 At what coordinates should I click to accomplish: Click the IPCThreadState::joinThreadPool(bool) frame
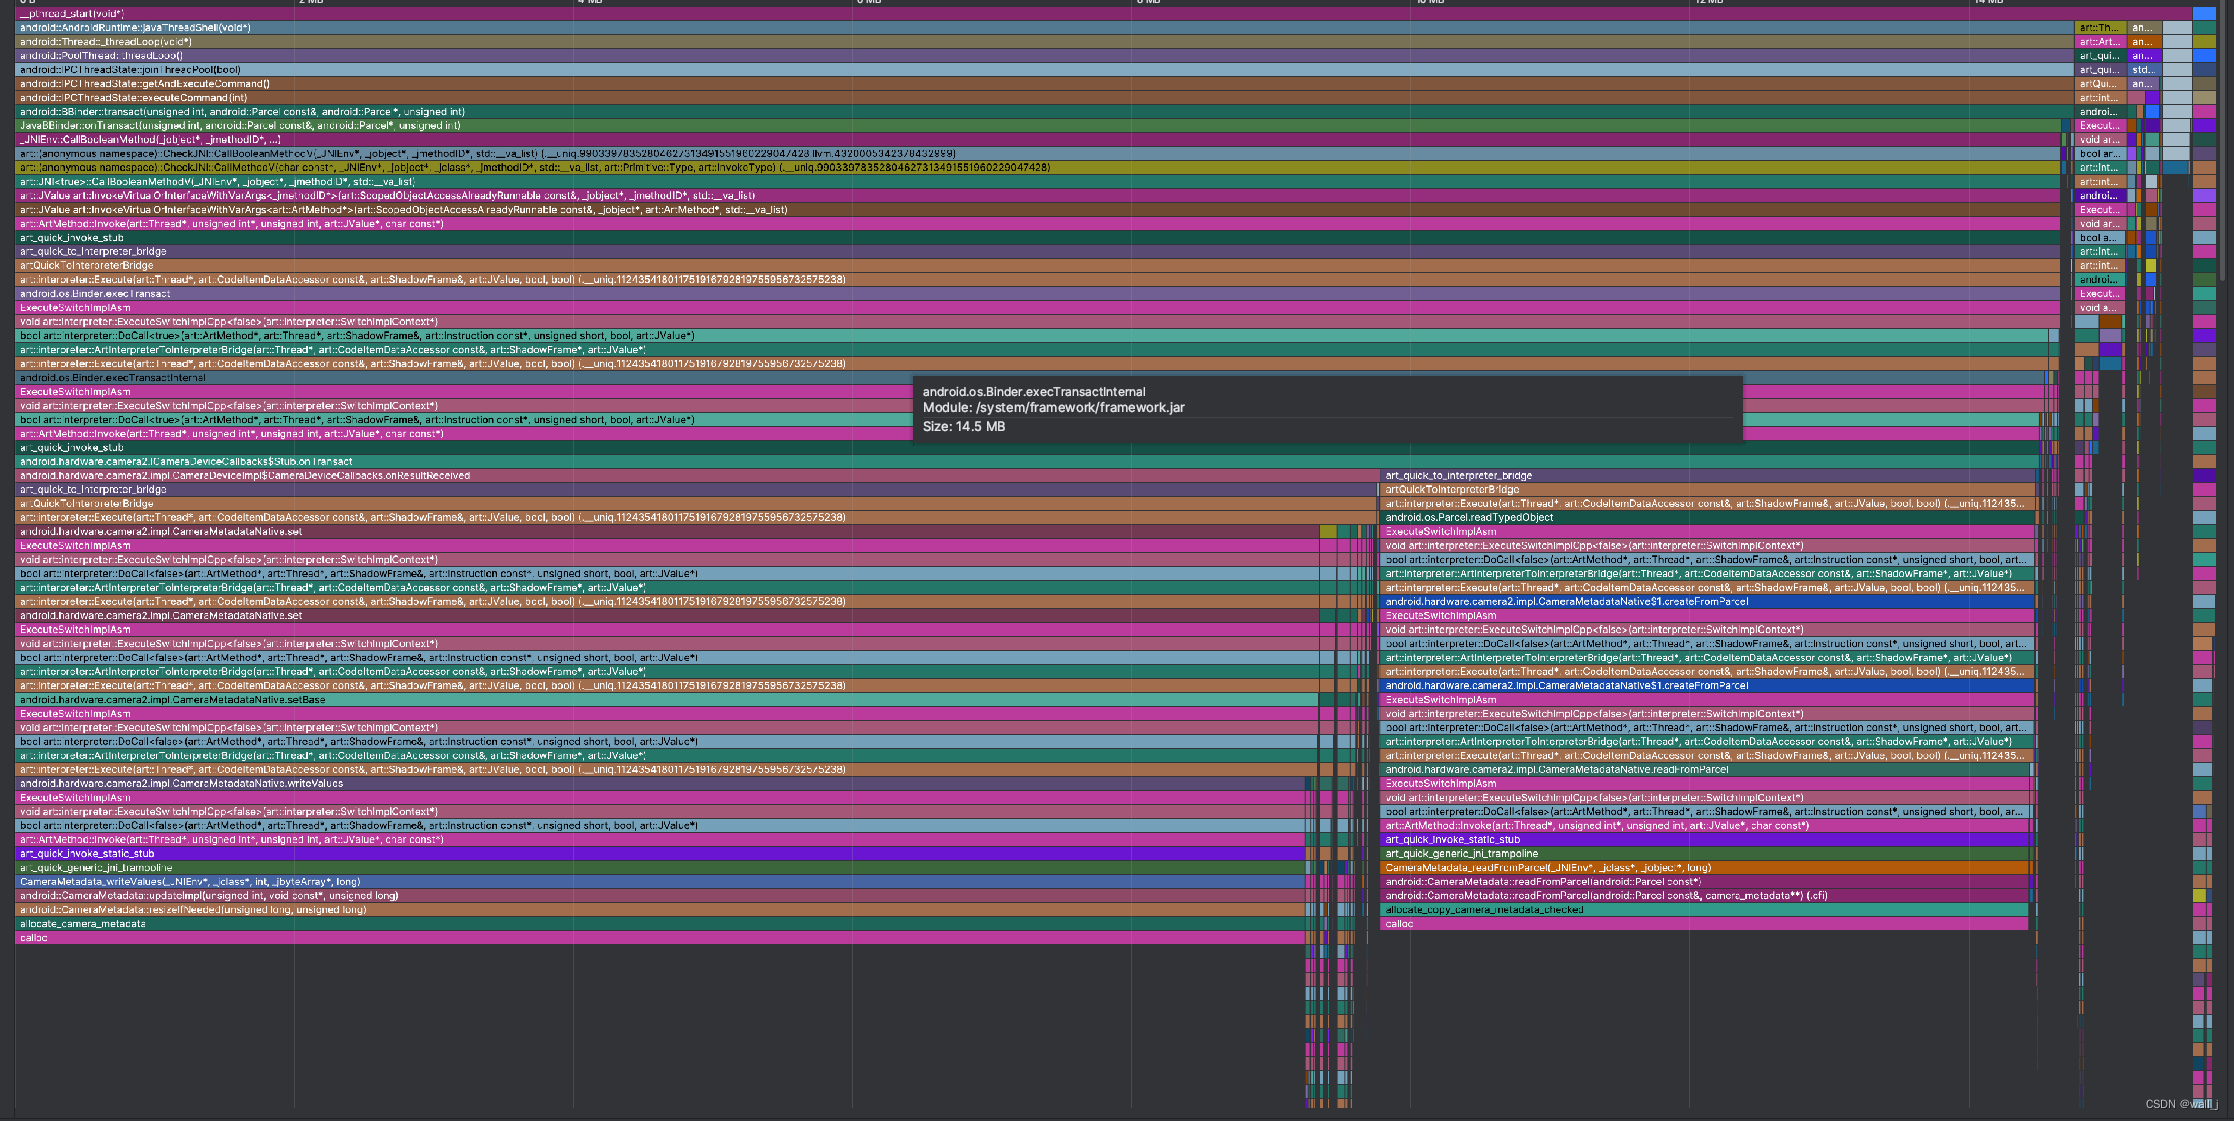click(x=1045, y=70)
